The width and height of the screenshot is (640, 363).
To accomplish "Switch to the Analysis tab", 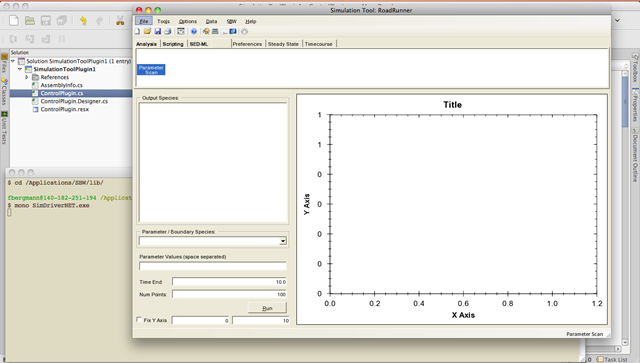I will [x=147, y=44].
